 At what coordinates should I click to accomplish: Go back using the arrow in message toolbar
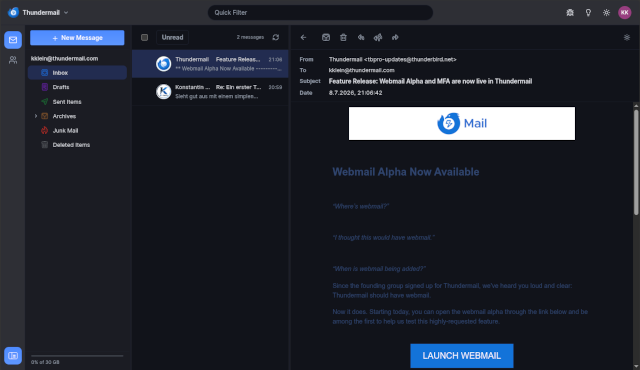click(303, 38)
